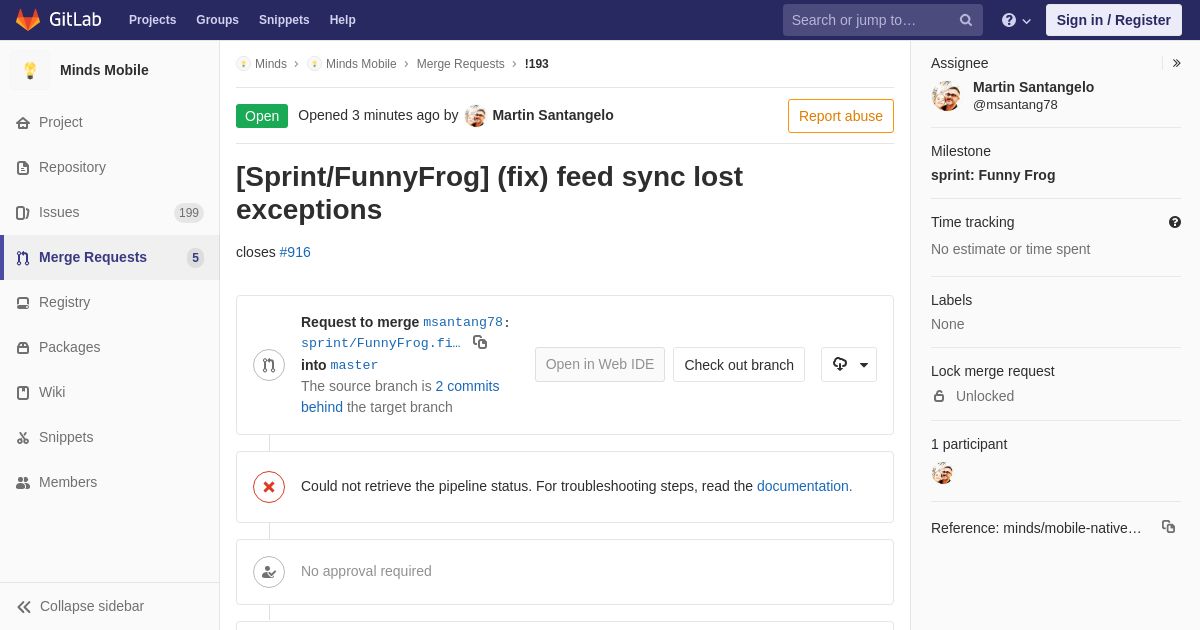This screenshot has width=1200, height=630.
Task: Click the Check out branch button
Action: coord(739,364)
